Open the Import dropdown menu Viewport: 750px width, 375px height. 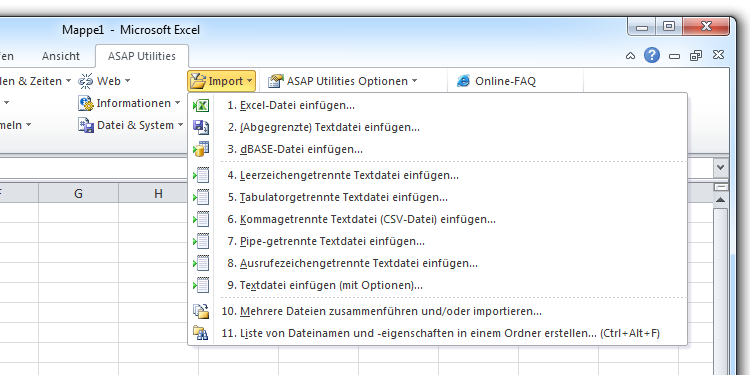click(x=221, y=81)
